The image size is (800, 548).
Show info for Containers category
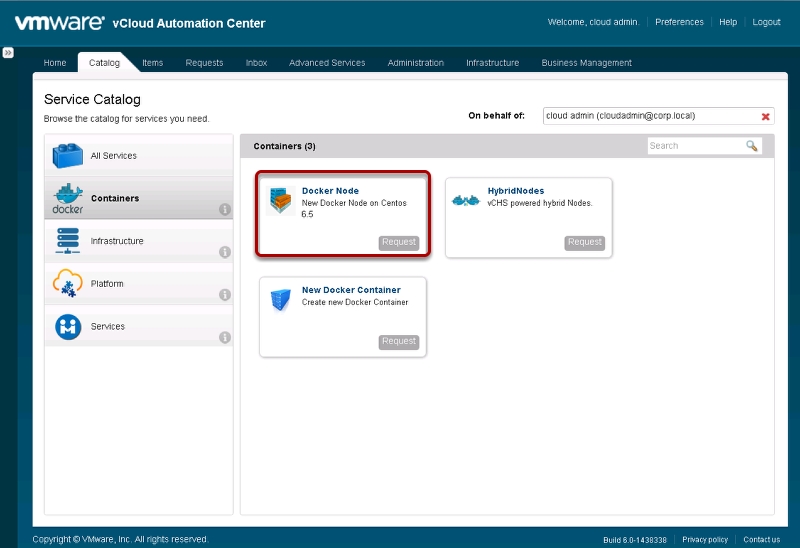tap(224, 209)
